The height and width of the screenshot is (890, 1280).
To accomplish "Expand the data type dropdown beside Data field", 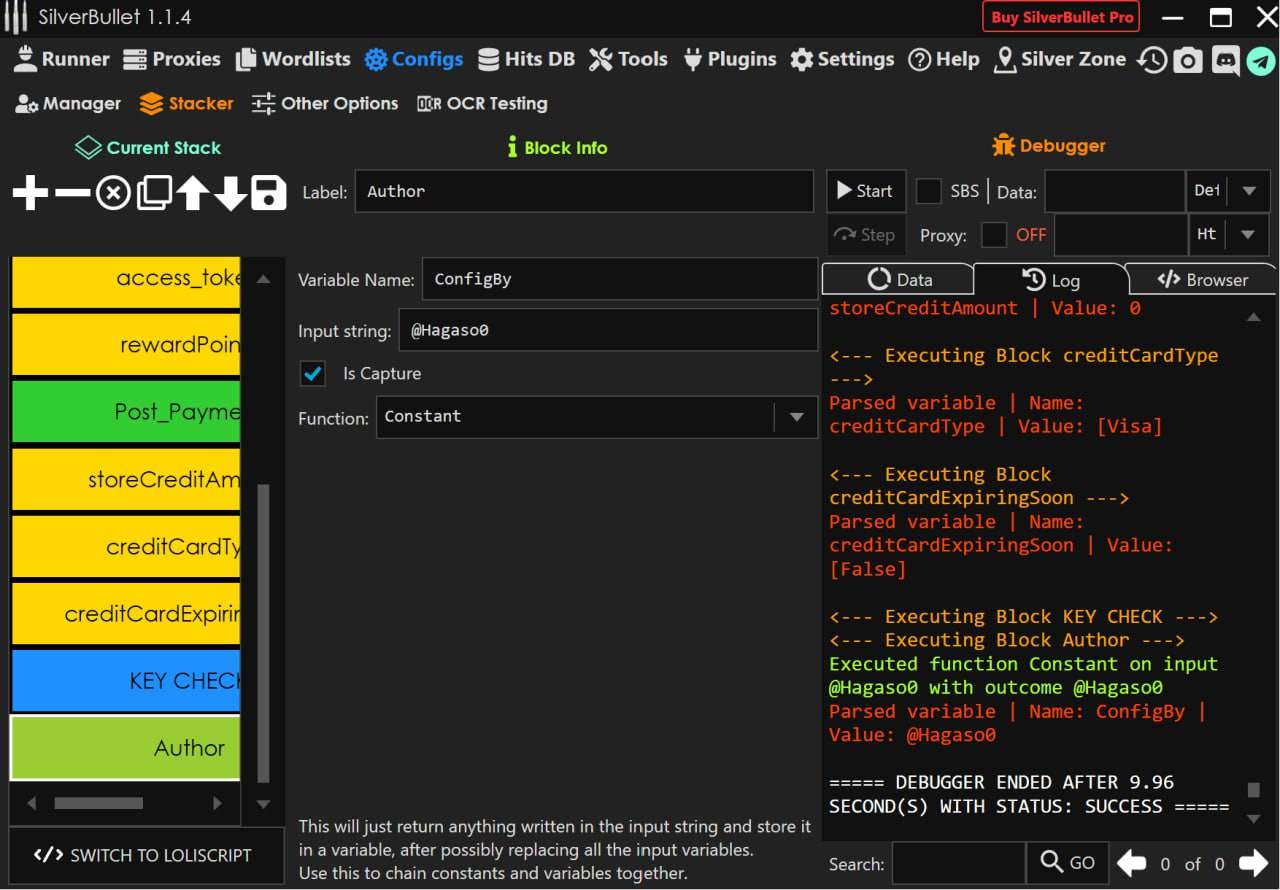I will click(x=1248, y=191).
